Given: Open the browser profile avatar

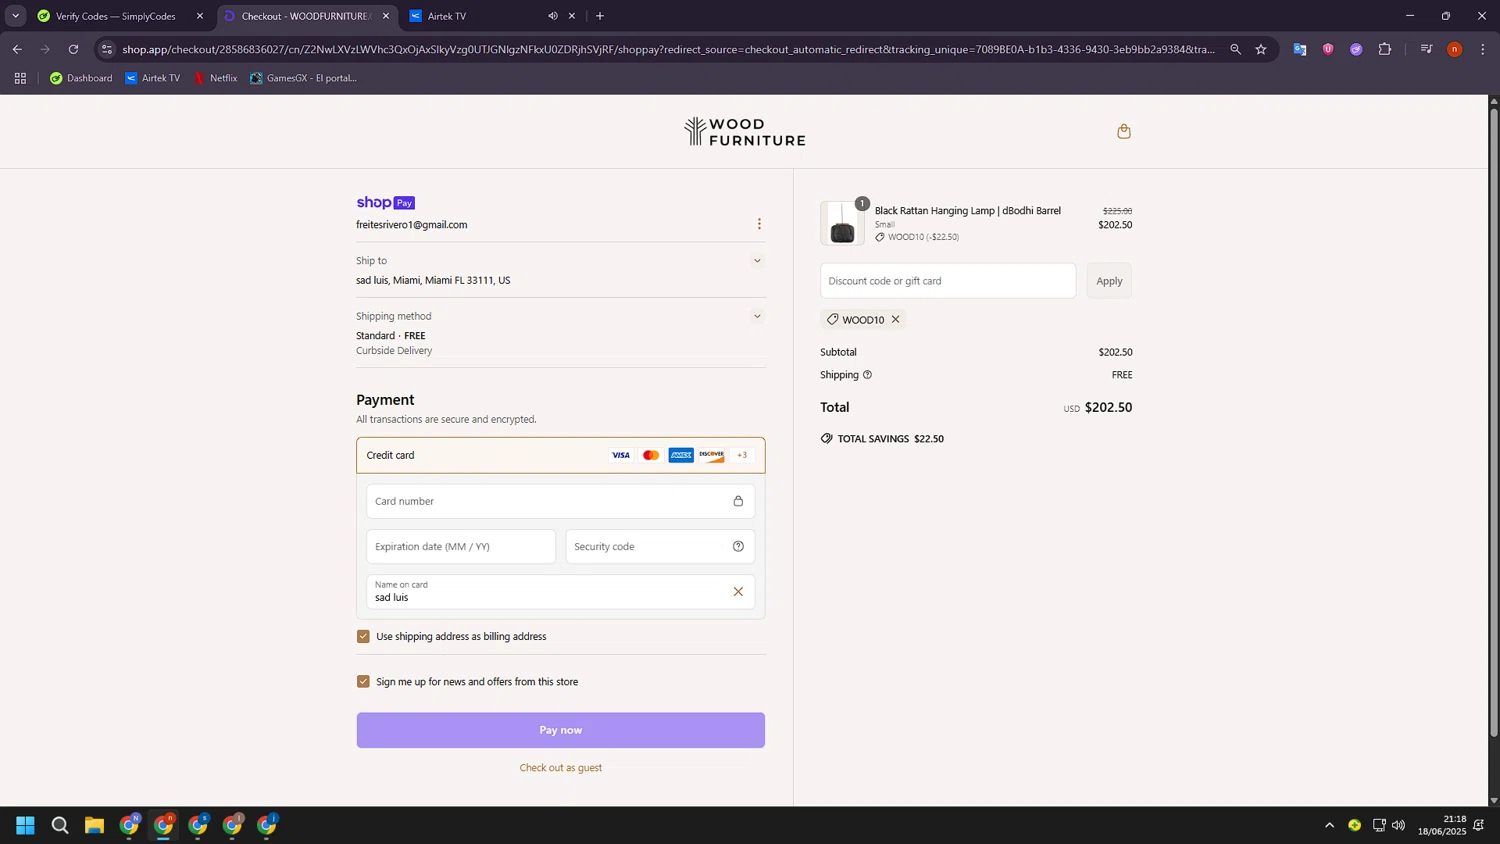Looking at the screenshot, I should [x=1455, y=49].
